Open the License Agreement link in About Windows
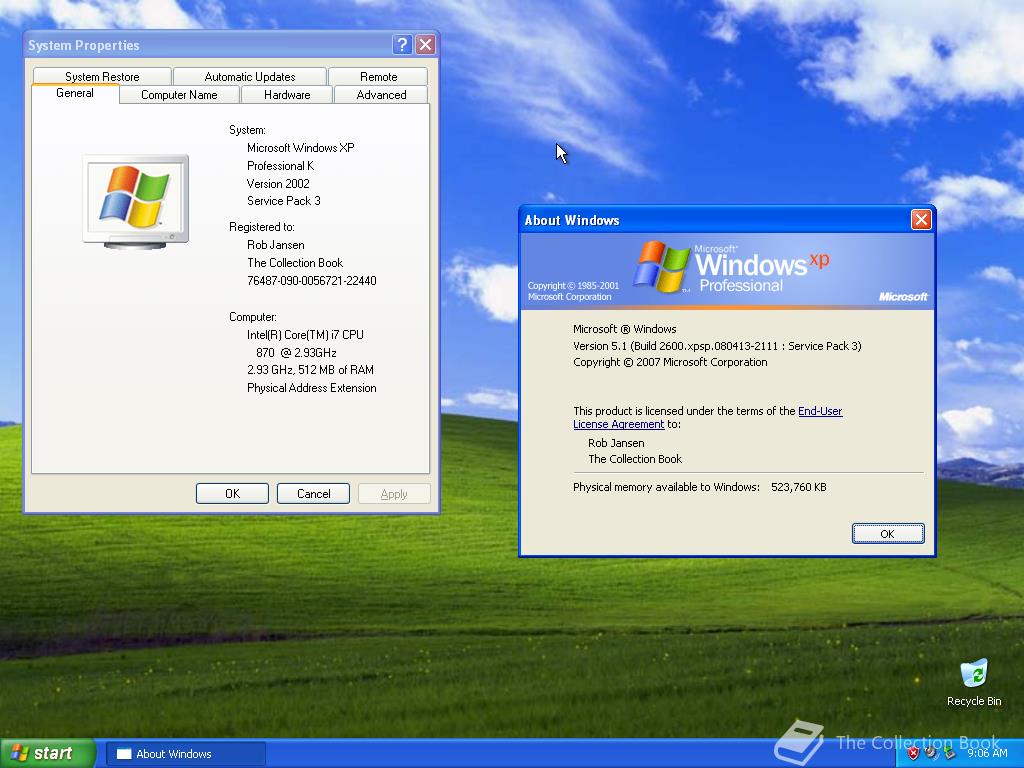 (618, 424)
